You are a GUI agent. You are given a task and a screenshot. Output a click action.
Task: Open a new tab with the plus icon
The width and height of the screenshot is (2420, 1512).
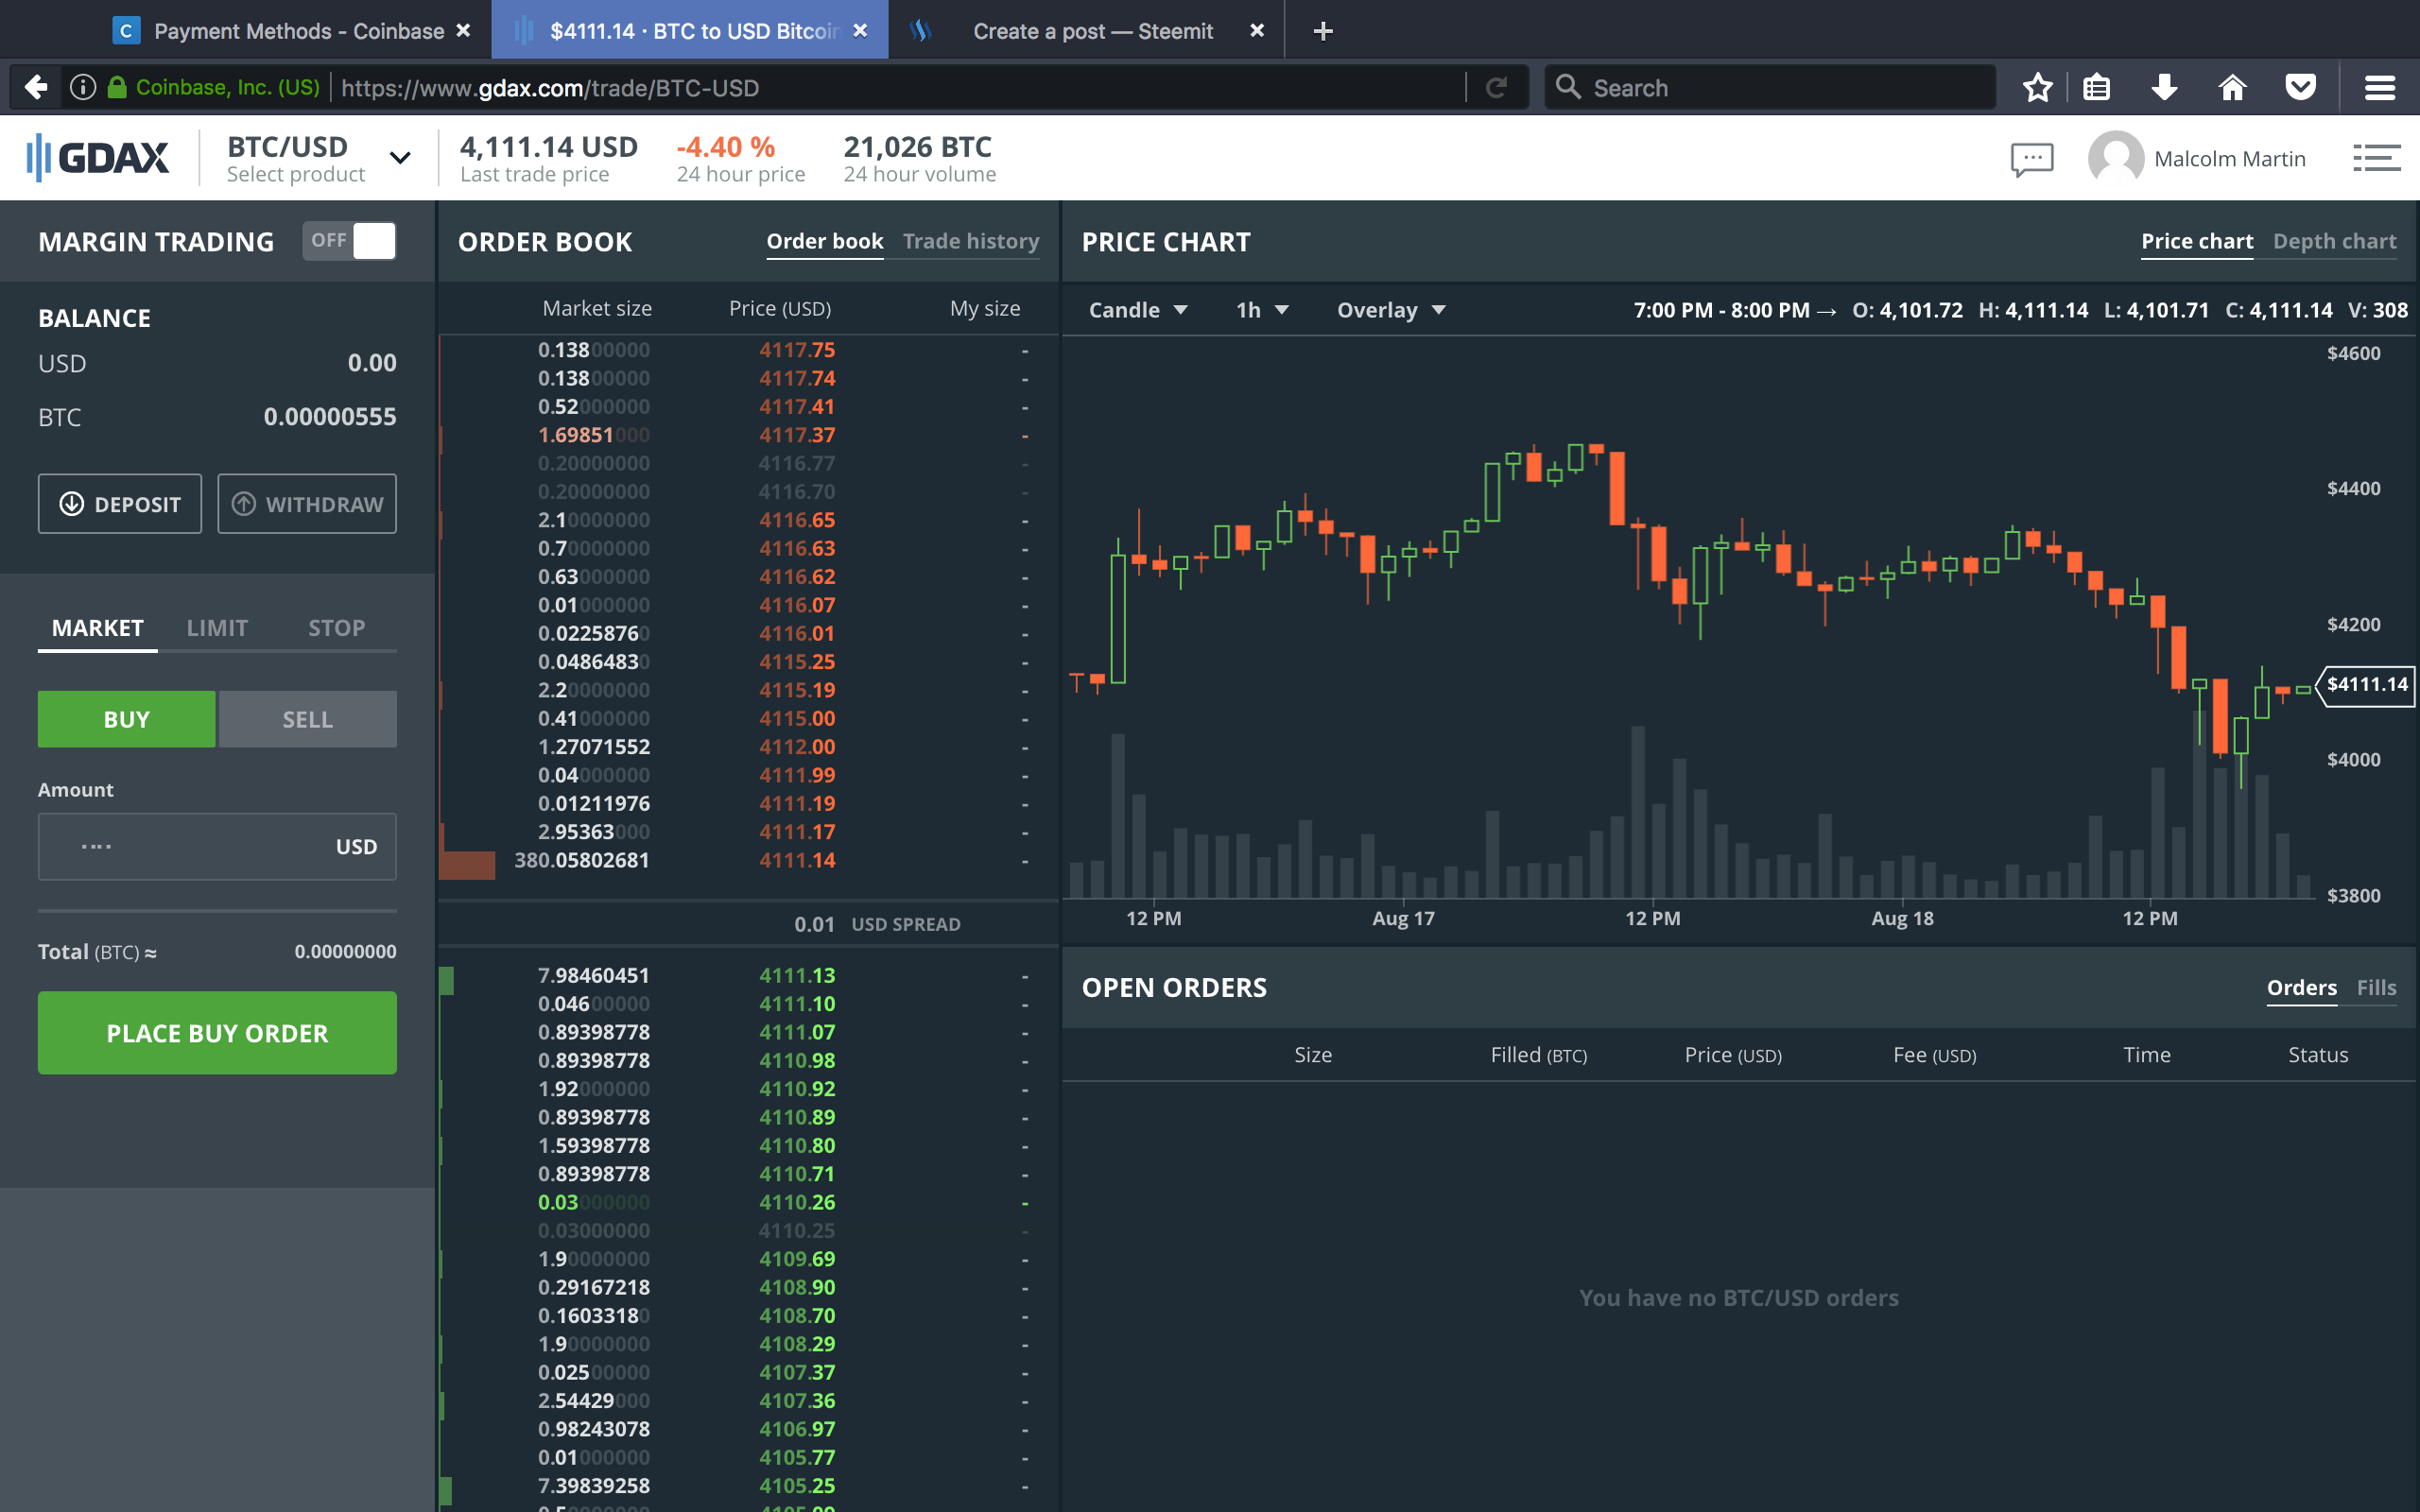point(1322,31)
